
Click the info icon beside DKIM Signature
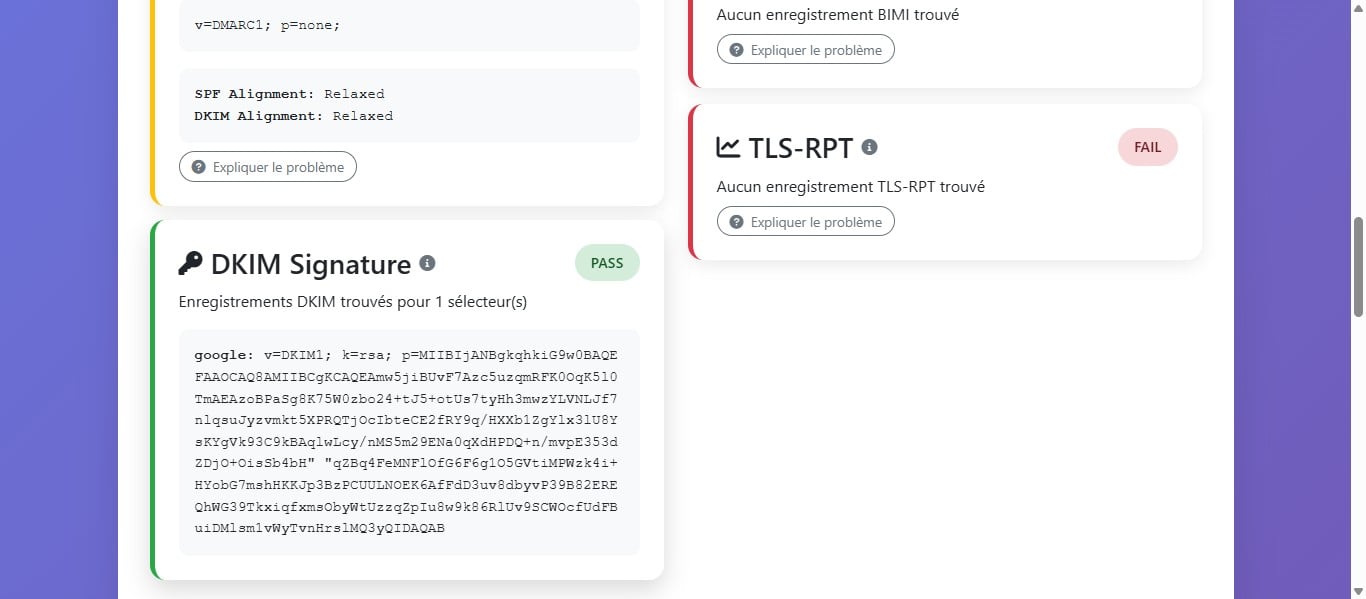pos(428,263)
